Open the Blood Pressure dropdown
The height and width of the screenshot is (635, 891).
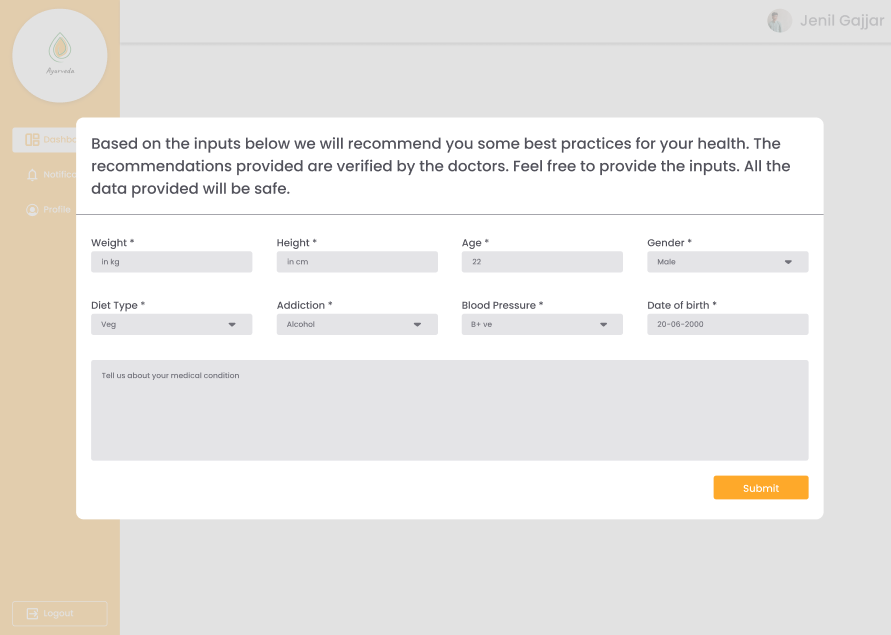(542, 324)
